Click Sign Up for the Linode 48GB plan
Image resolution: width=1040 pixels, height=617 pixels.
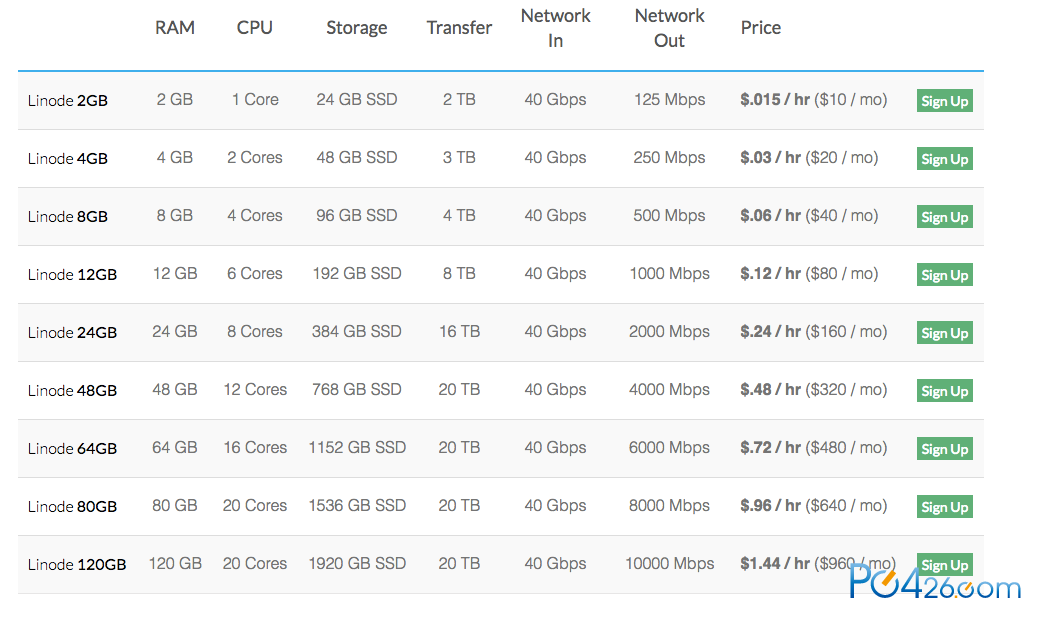point(944,391)
